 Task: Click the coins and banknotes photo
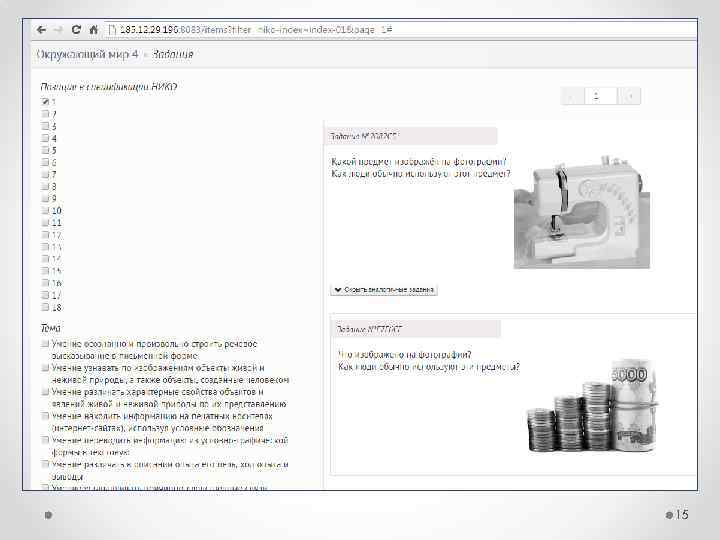click(x=591, y=406)
